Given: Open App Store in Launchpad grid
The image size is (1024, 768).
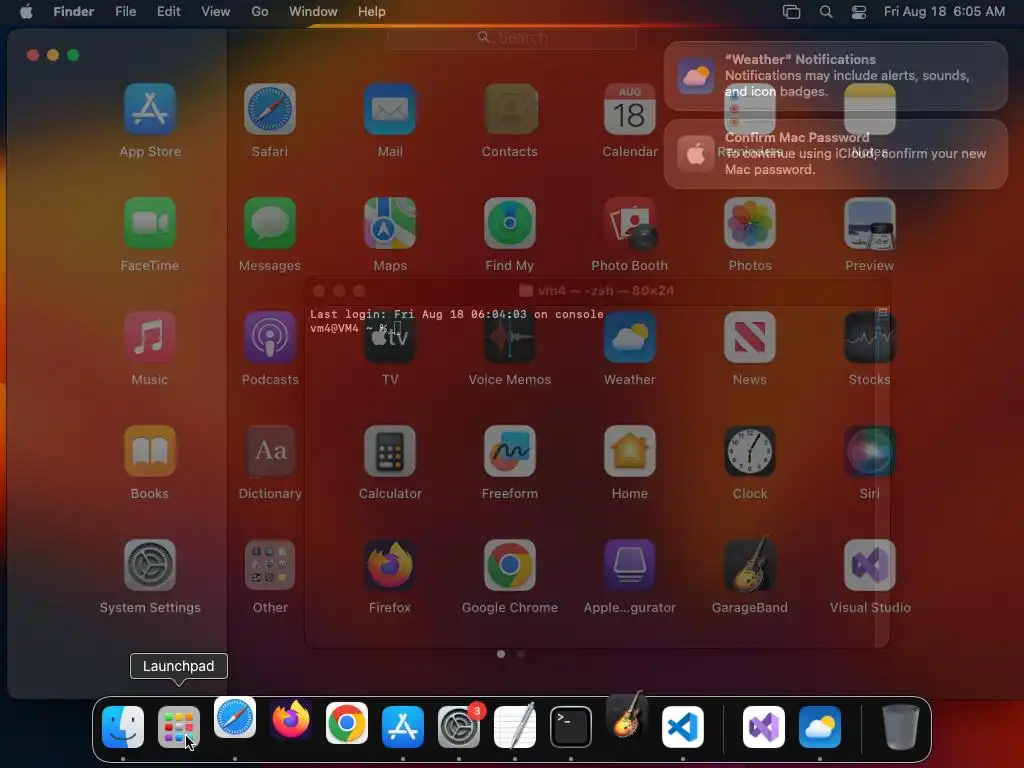Looking at the screenshot, I should pyautogui.click(x=150, y=109).
